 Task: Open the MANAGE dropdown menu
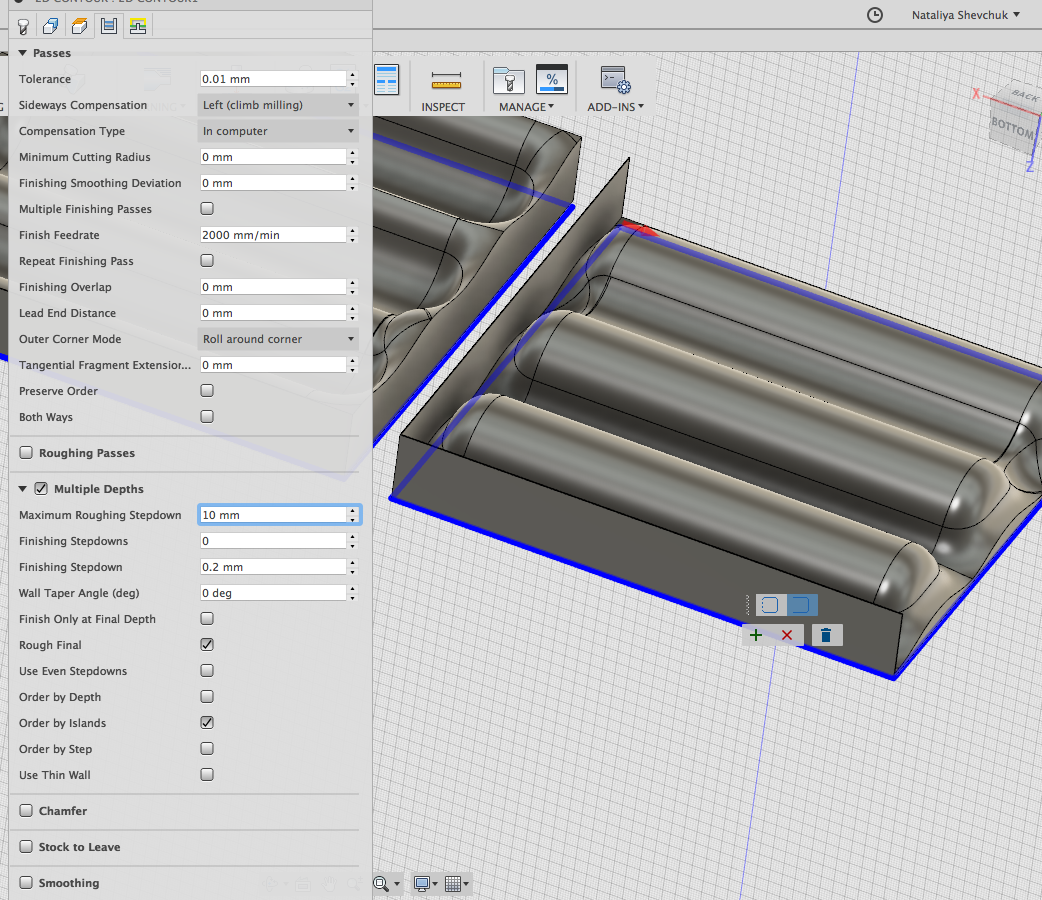(526, 106)
